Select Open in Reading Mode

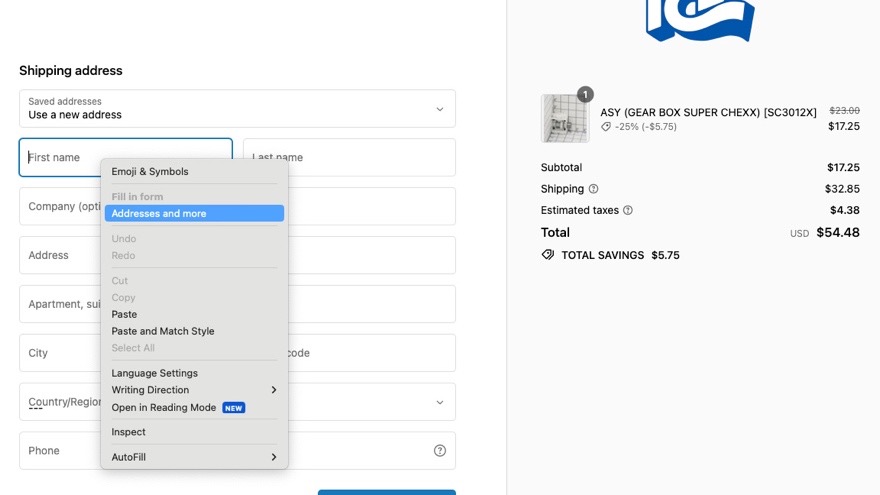point(194,407)
